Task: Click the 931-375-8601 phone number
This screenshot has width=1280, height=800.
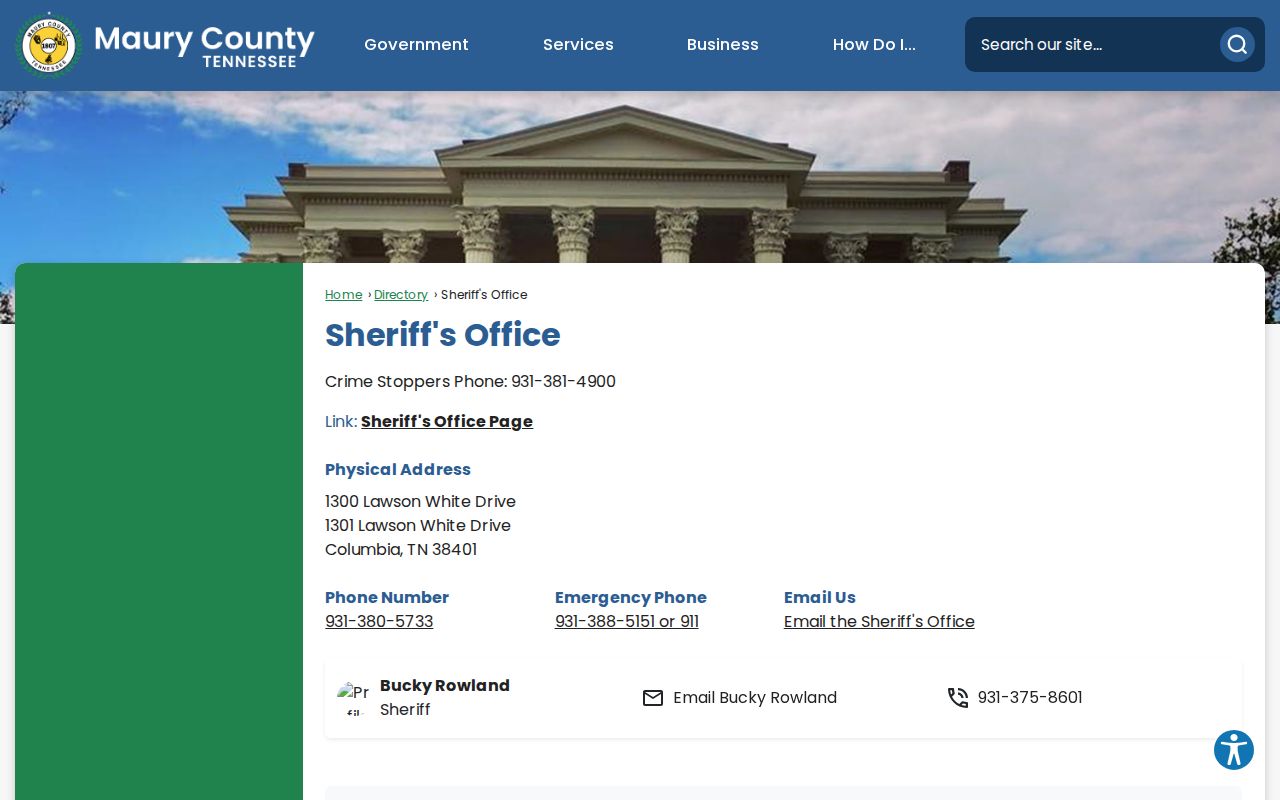Action: [1030, 698]
